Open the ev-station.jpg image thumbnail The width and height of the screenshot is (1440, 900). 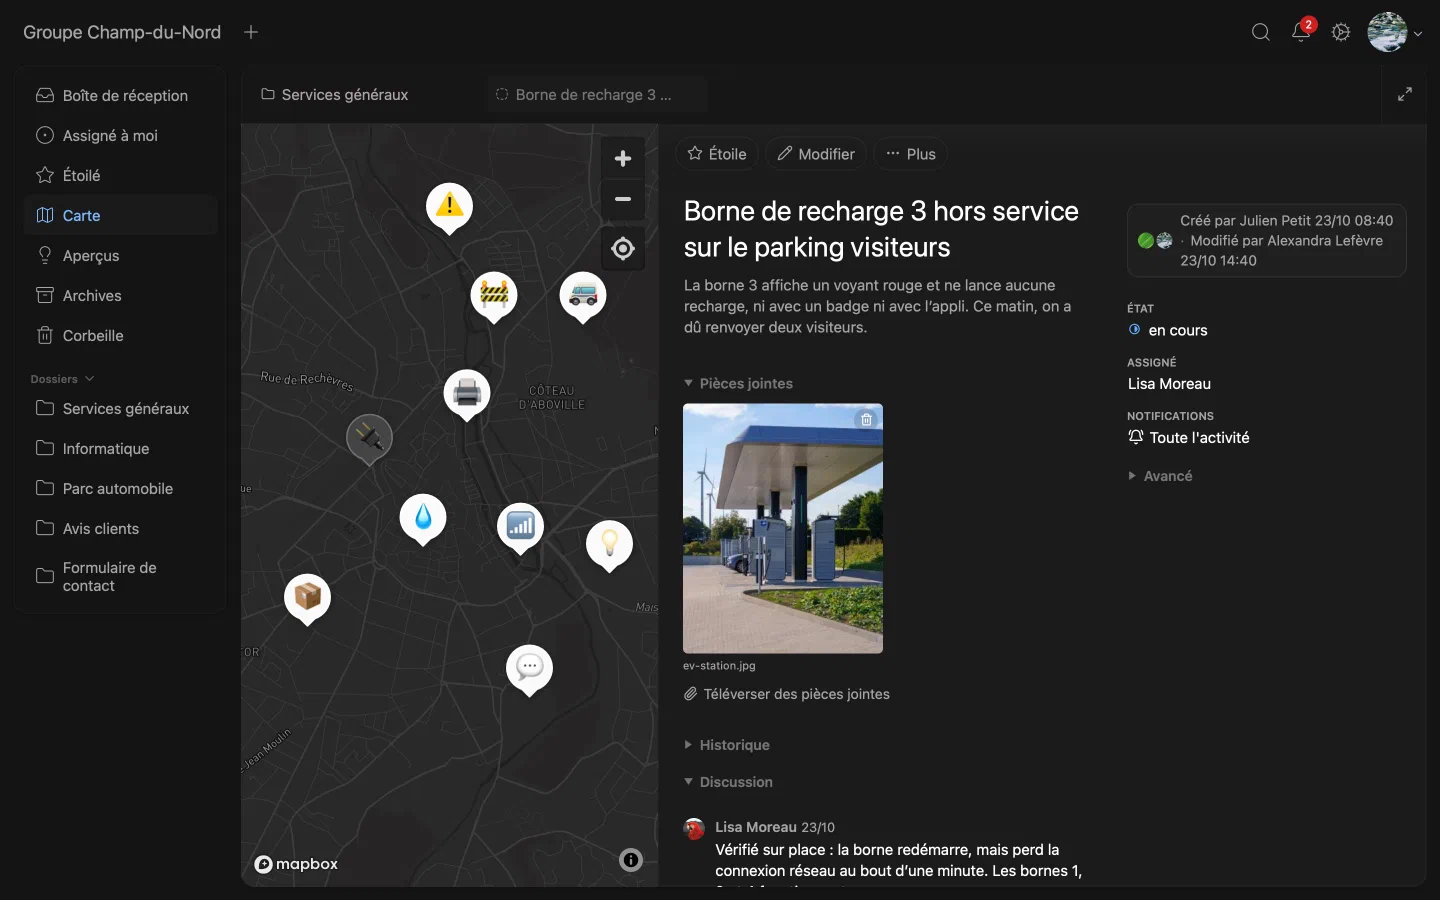(783, 529)
